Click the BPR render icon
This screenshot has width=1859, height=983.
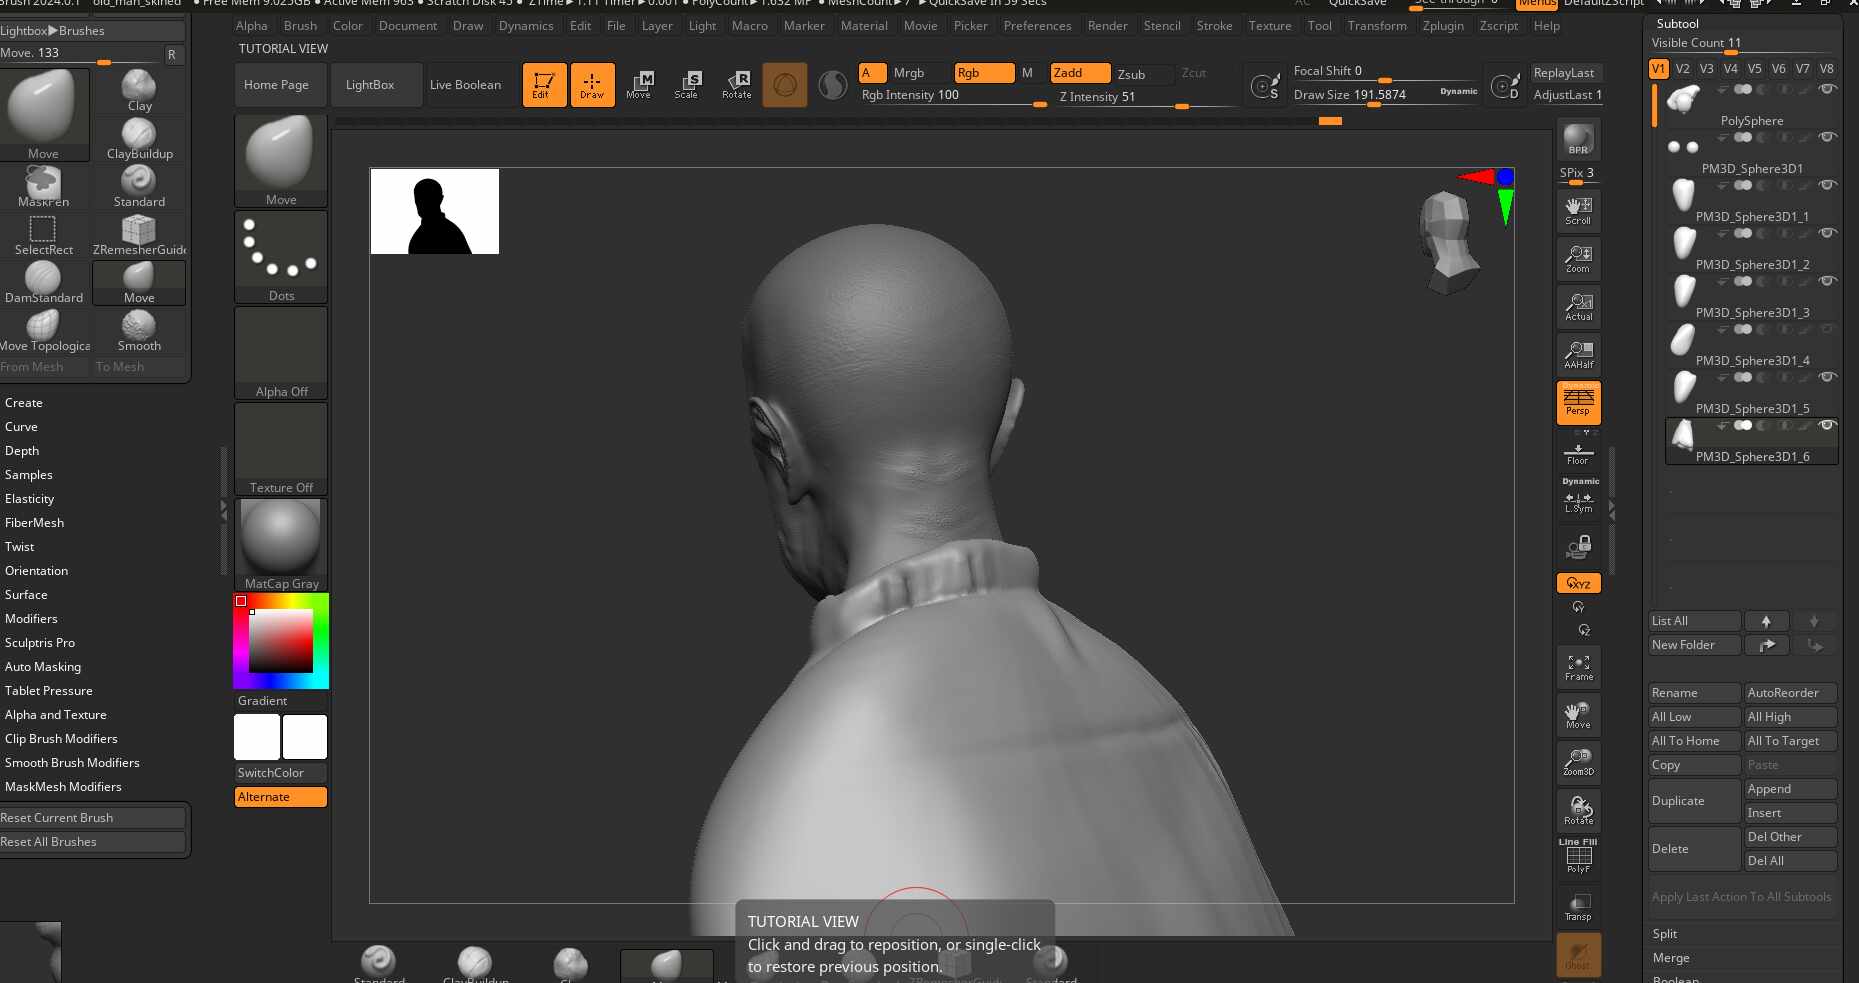tap(1578, 139)
